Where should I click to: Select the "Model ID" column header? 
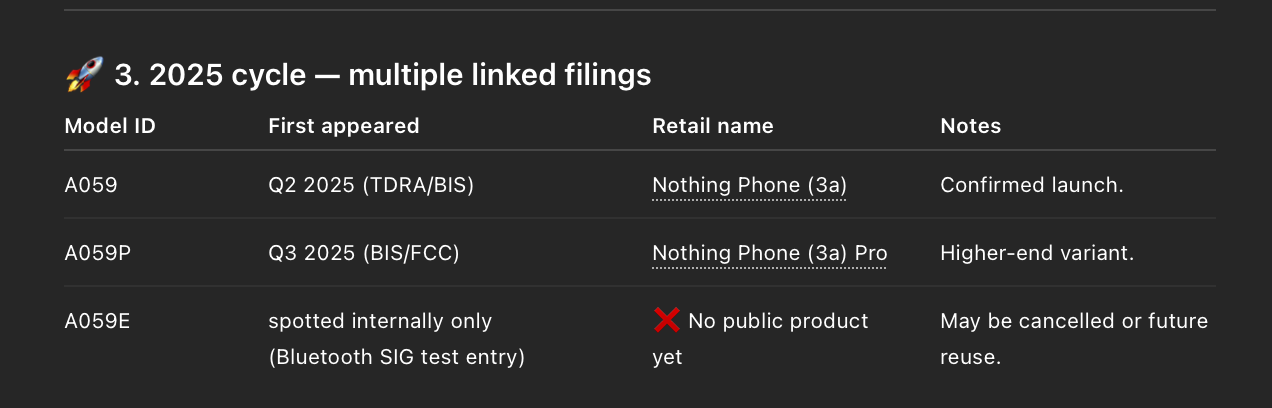pyautogui.click(x=110, y=126)
